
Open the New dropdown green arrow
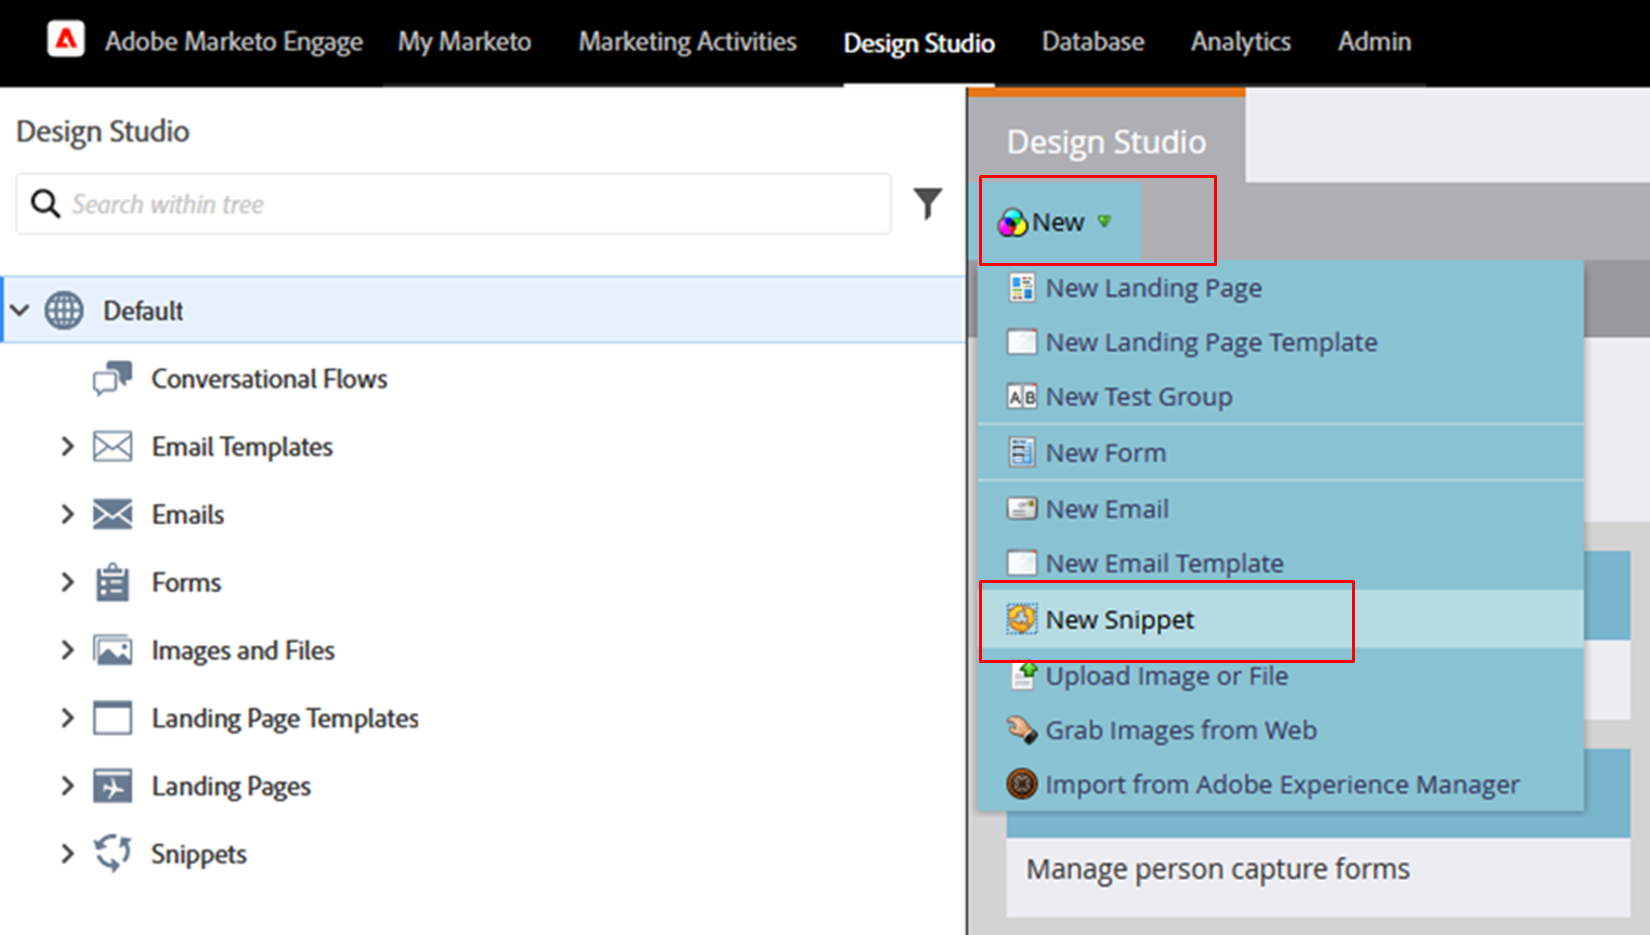[1104, 222]
